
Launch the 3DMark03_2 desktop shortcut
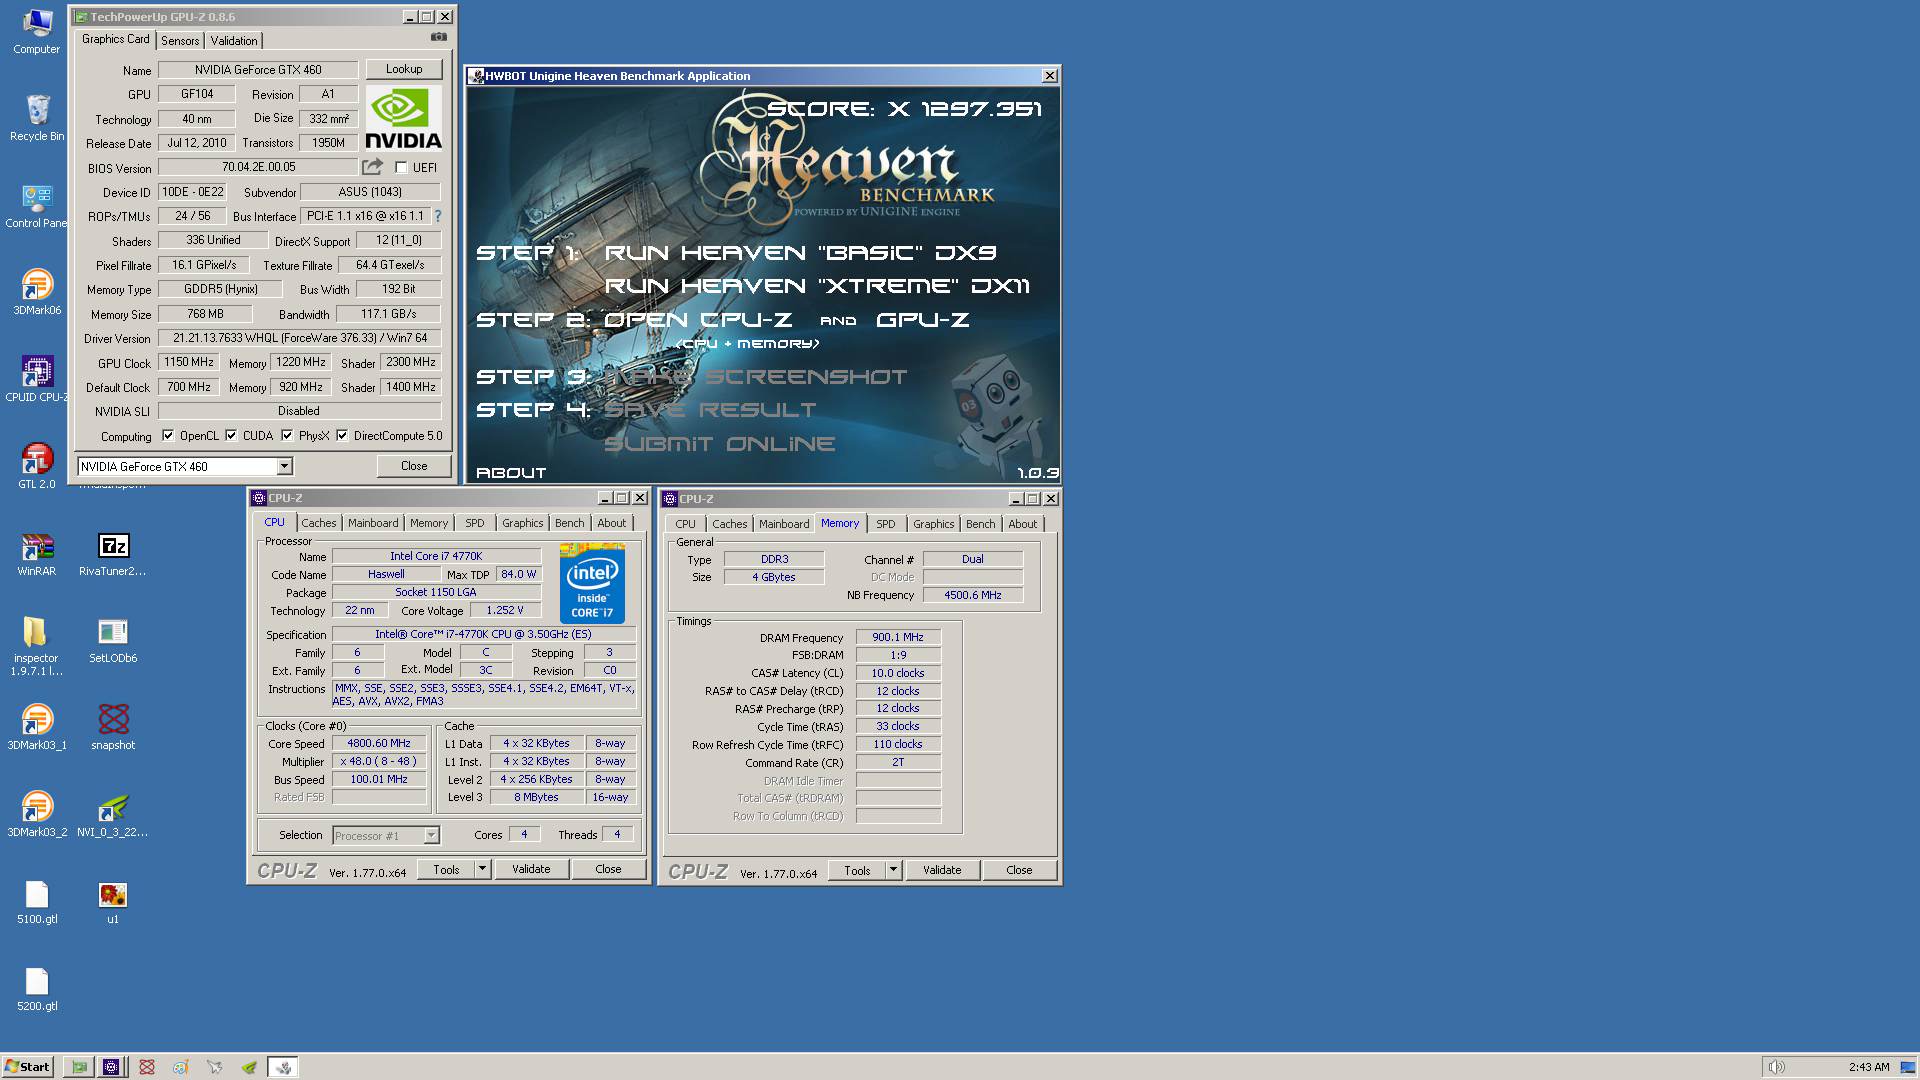coord(37,814)
